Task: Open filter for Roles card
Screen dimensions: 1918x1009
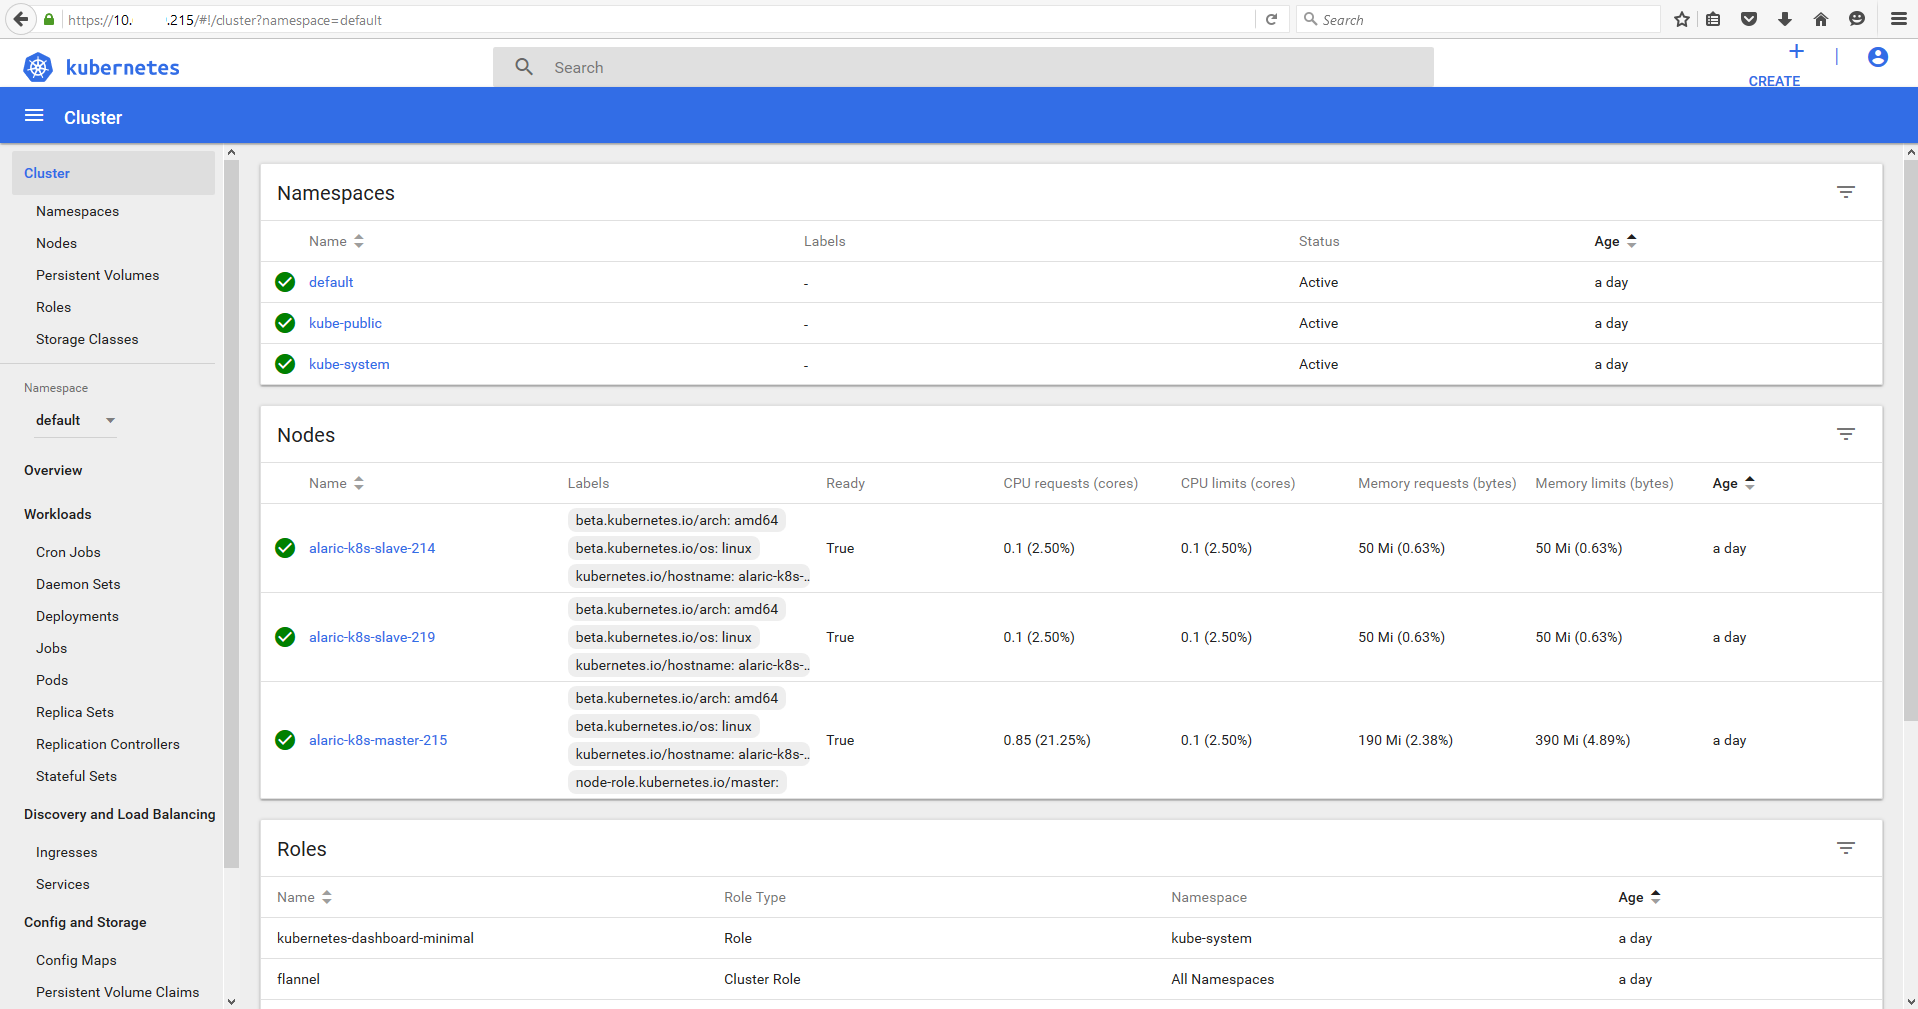Action: point(1845,848)
